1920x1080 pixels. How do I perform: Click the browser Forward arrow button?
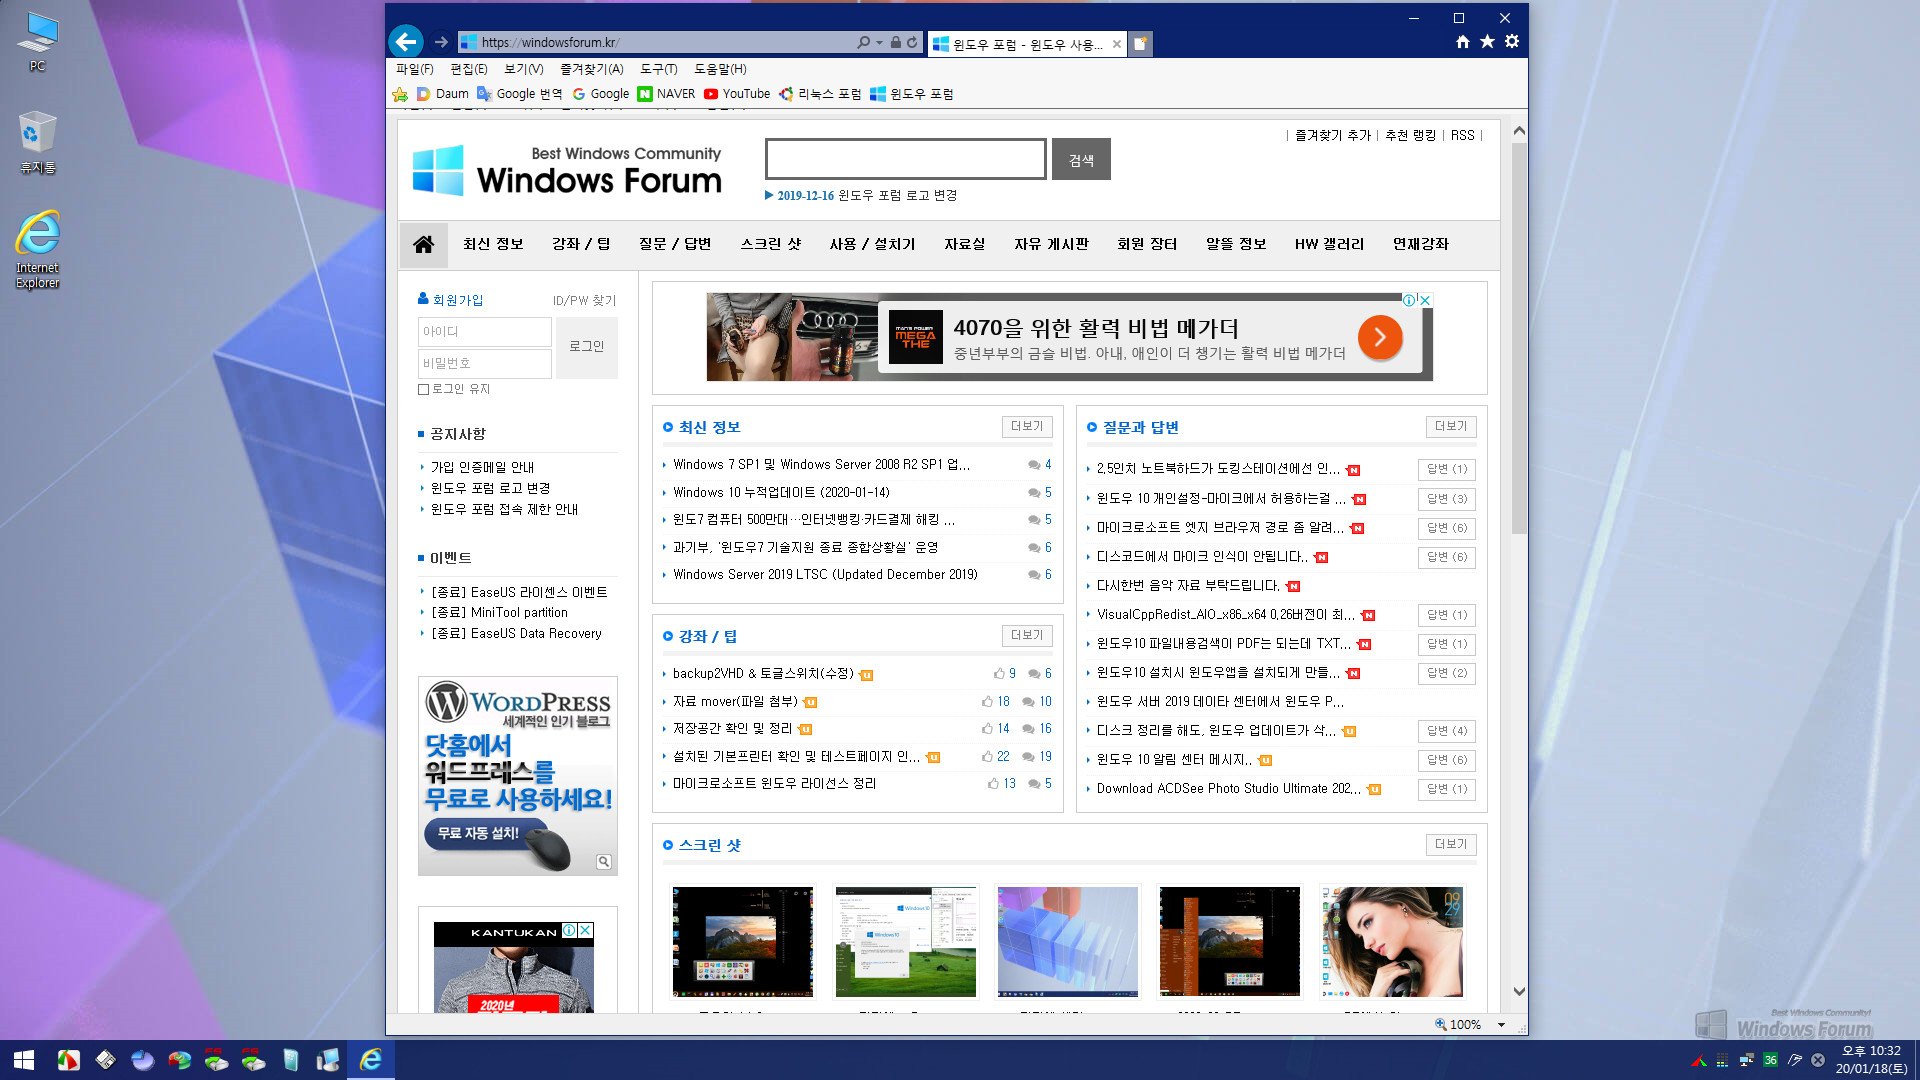[441, 42]
